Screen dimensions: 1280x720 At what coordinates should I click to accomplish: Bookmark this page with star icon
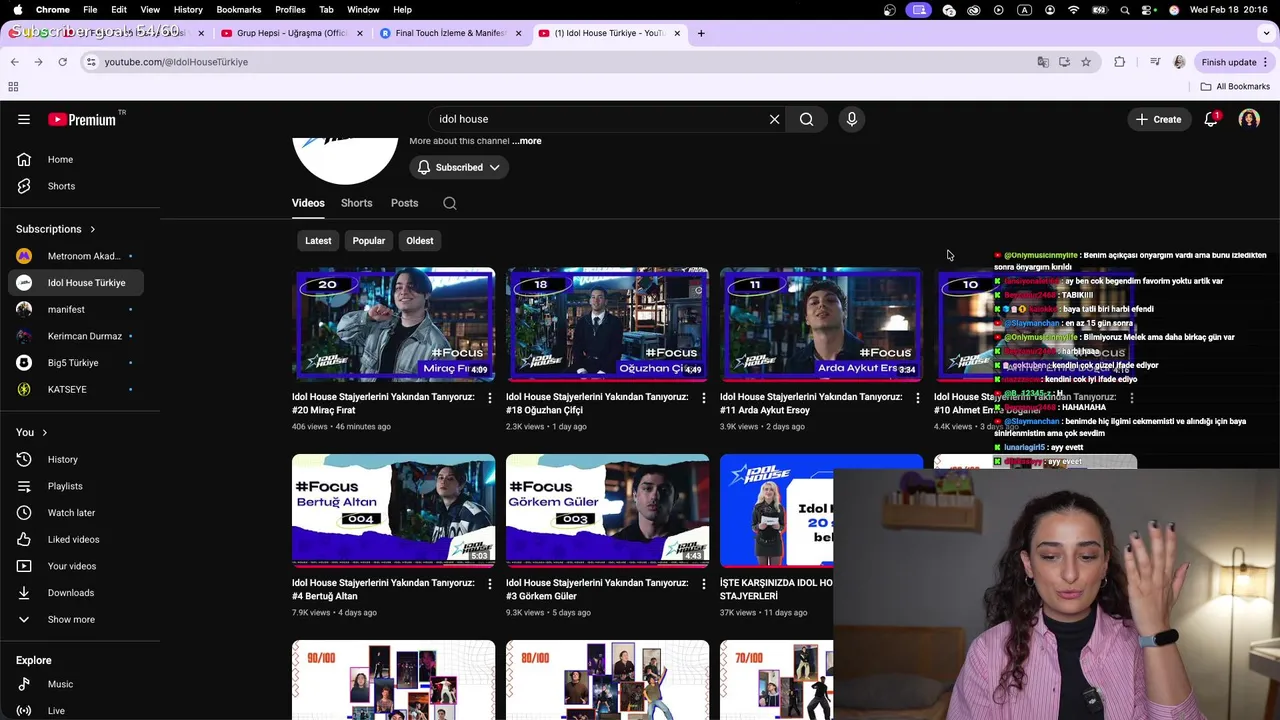pos(1086,62)
